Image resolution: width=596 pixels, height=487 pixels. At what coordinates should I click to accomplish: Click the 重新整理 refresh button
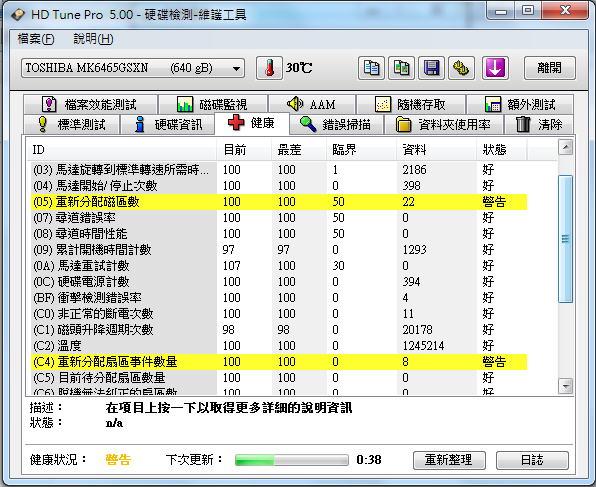[449, 460]
